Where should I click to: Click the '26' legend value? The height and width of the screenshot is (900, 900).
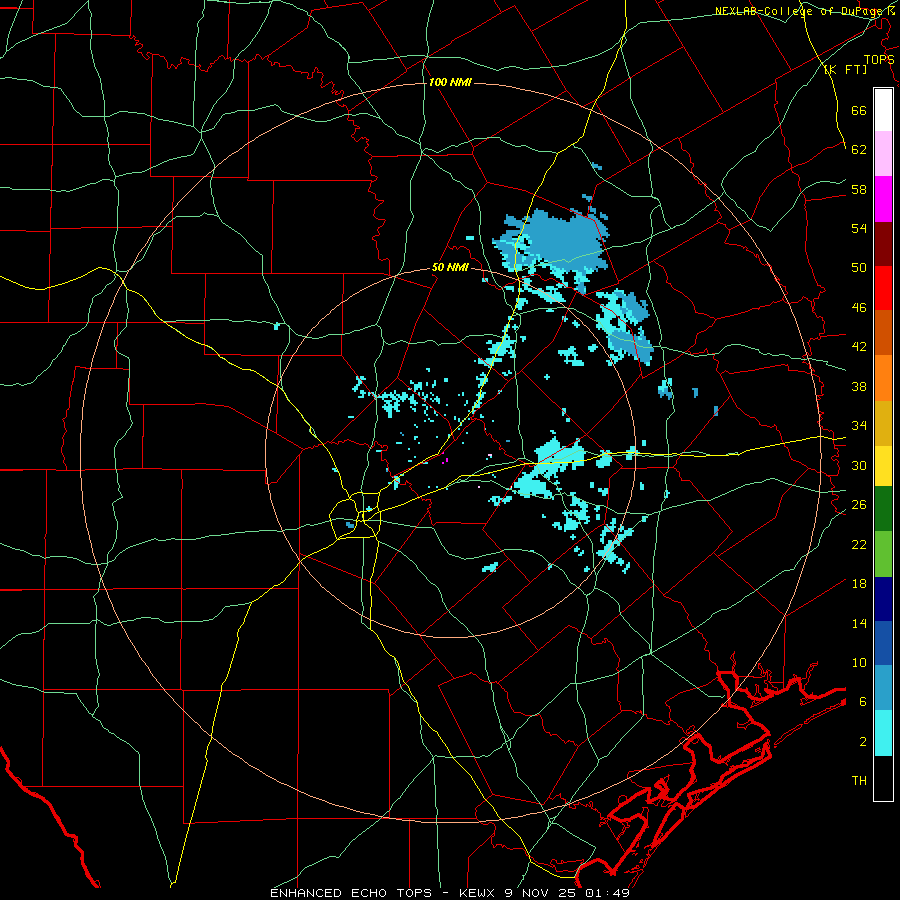click(x=859, y=505)
